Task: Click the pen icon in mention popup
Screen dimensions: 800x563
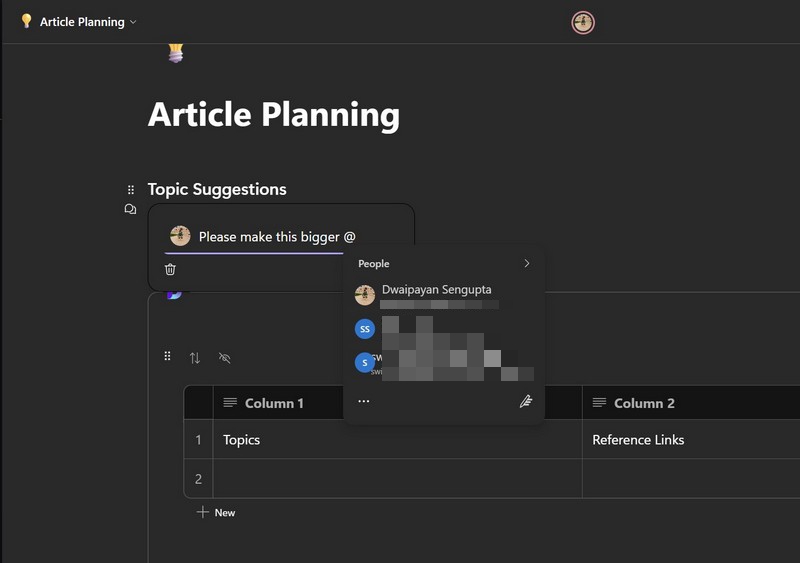Action: click(526, 401)
